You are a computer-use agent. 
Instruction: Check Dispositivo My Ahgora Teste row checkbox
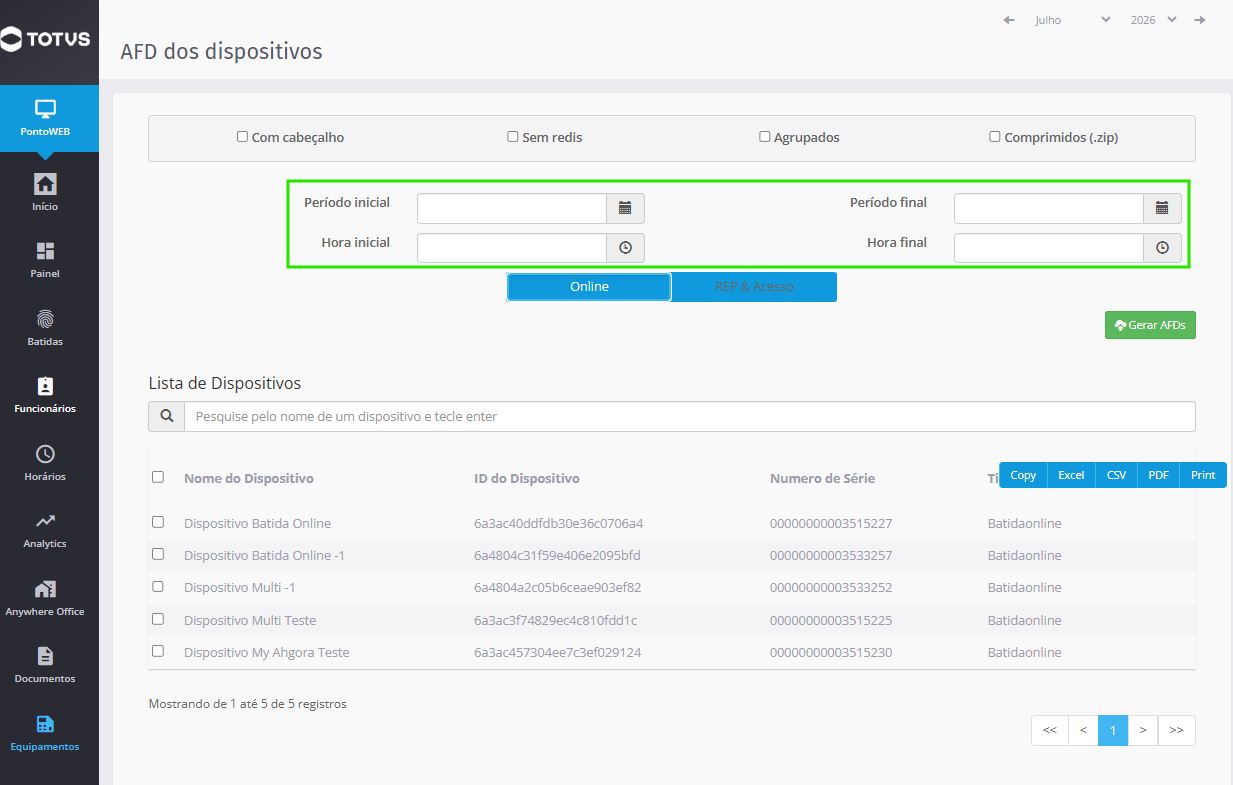click(x=158, y=651)
